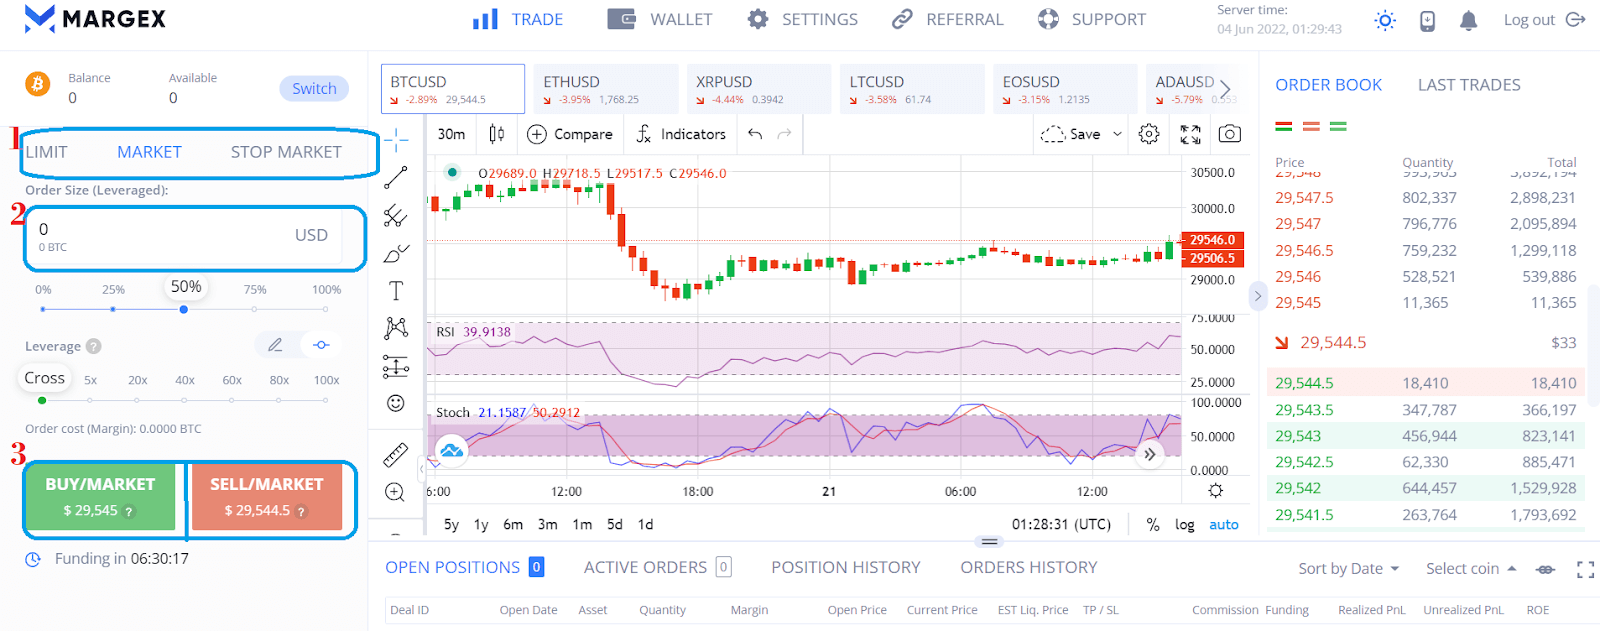Undo the last chart action
The image size is (1600, 631).
click(755, 134)
